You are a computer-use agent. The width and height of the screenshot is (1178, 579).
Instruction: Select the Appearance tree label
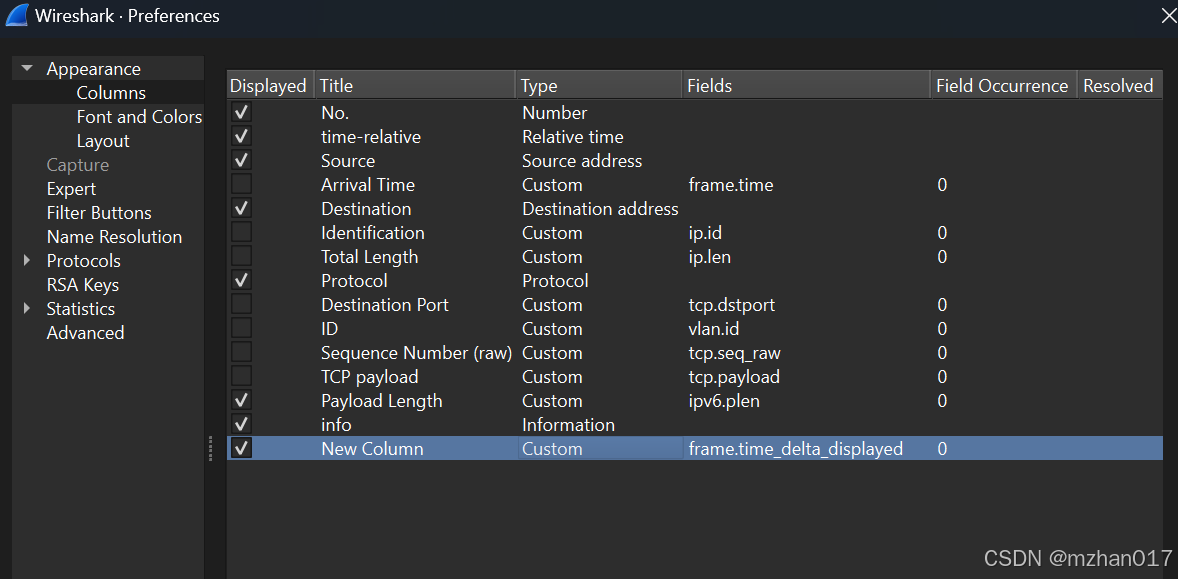coord(93,69)
